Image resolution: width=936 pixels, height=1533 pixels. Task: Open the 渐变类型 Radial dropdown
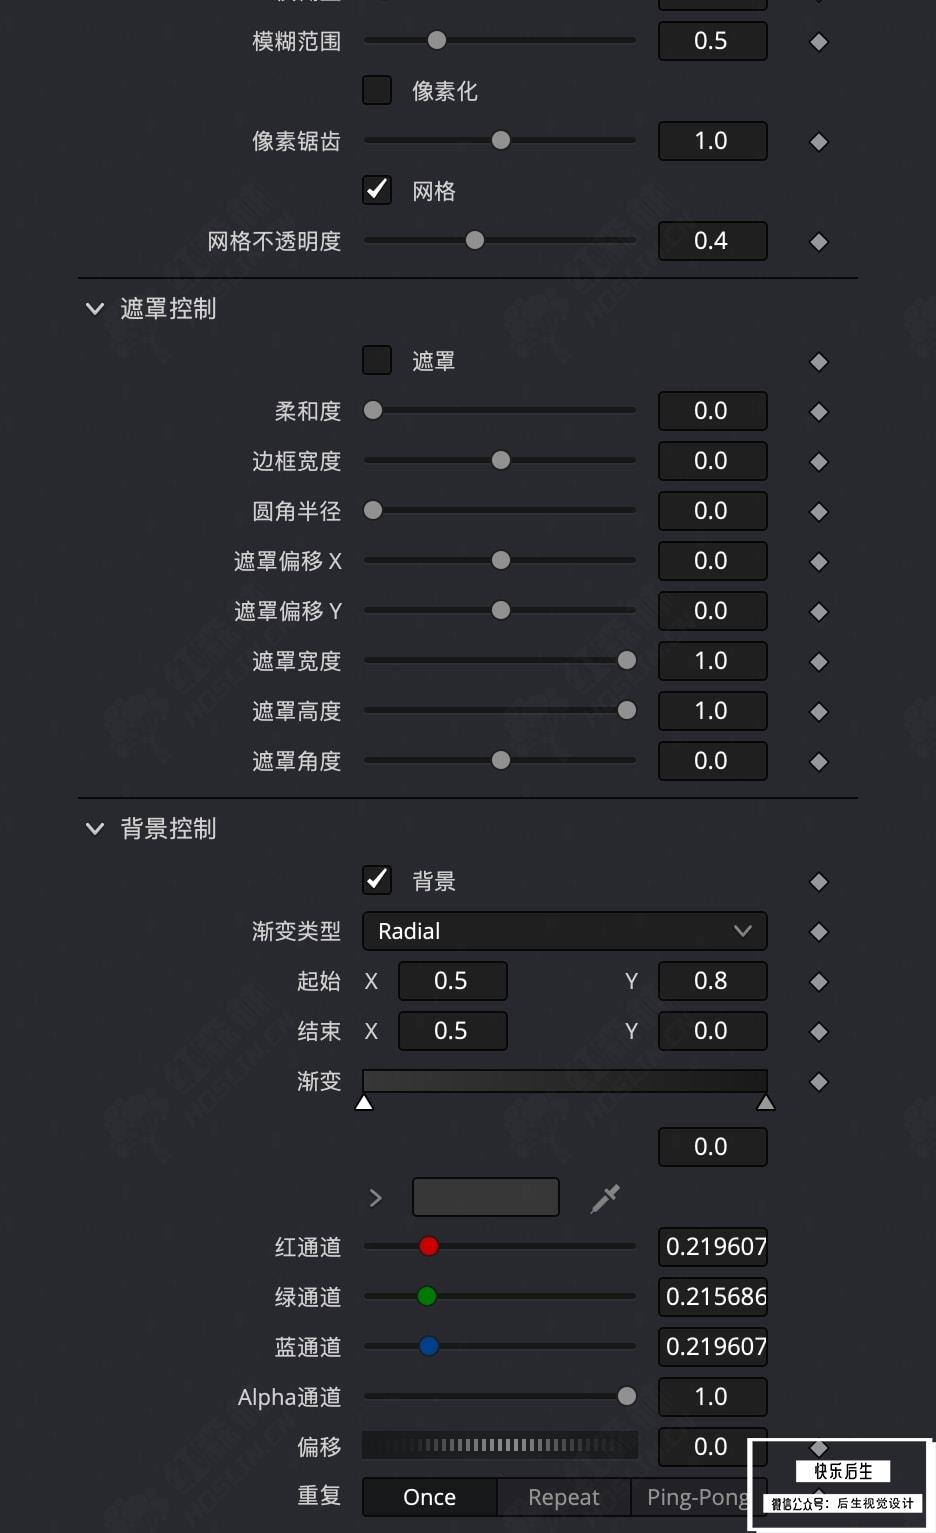pyautogui.click(x=565, y=931)
